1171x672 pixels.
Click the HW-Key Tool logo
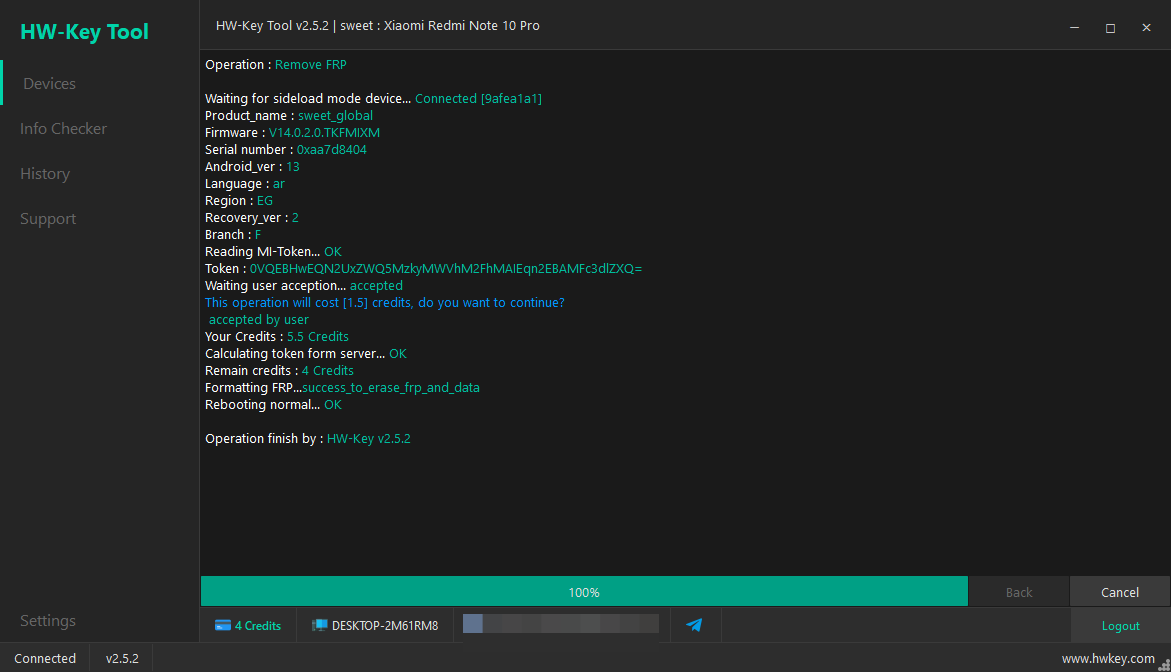[84, 31]
